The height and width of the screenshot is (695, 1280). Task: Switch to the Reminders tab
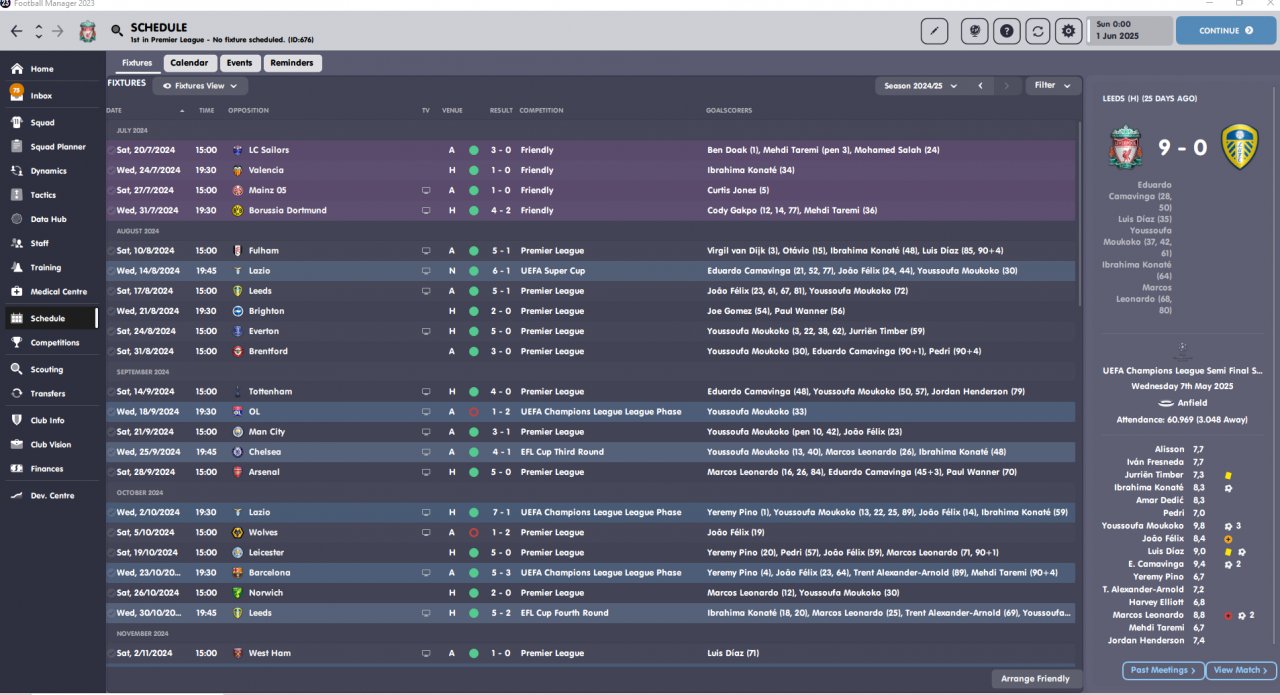(x=292, y=63)
